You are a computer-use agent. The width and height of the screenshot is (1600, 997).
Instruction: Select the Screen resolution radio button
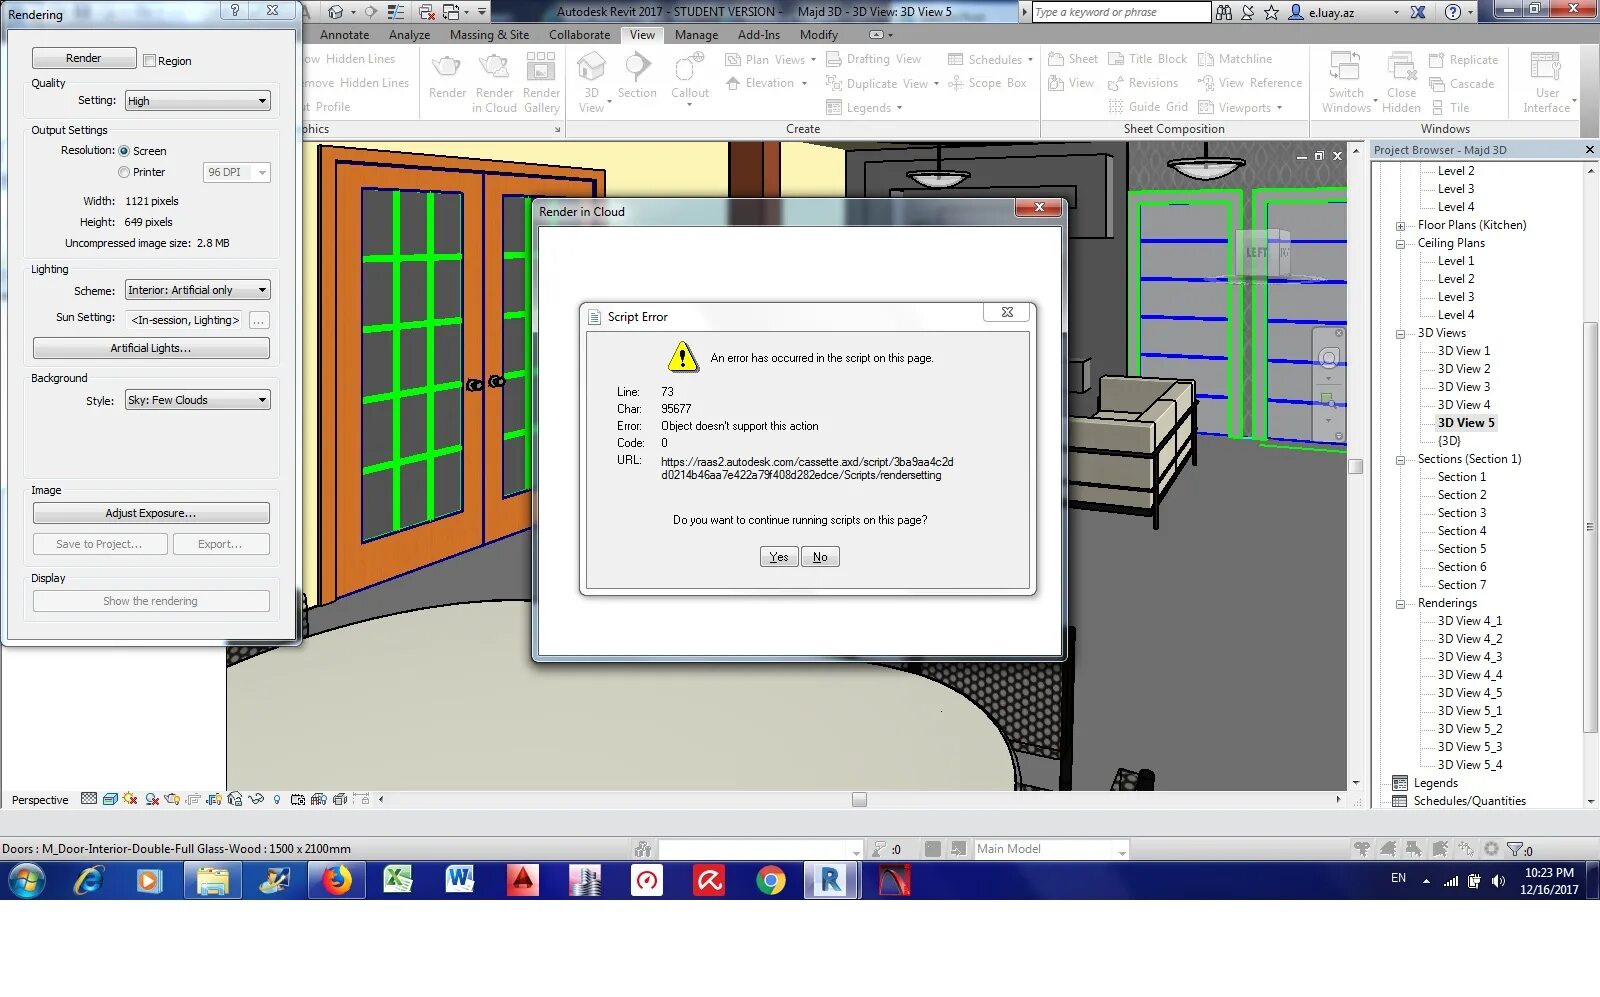pos(124,151)
